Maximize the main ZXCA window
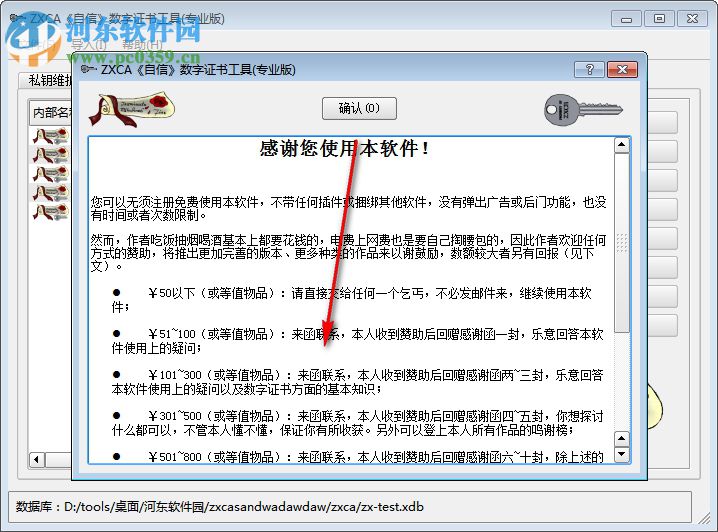Viewport: 718px width, 532px height. click(x=659, y=19)
